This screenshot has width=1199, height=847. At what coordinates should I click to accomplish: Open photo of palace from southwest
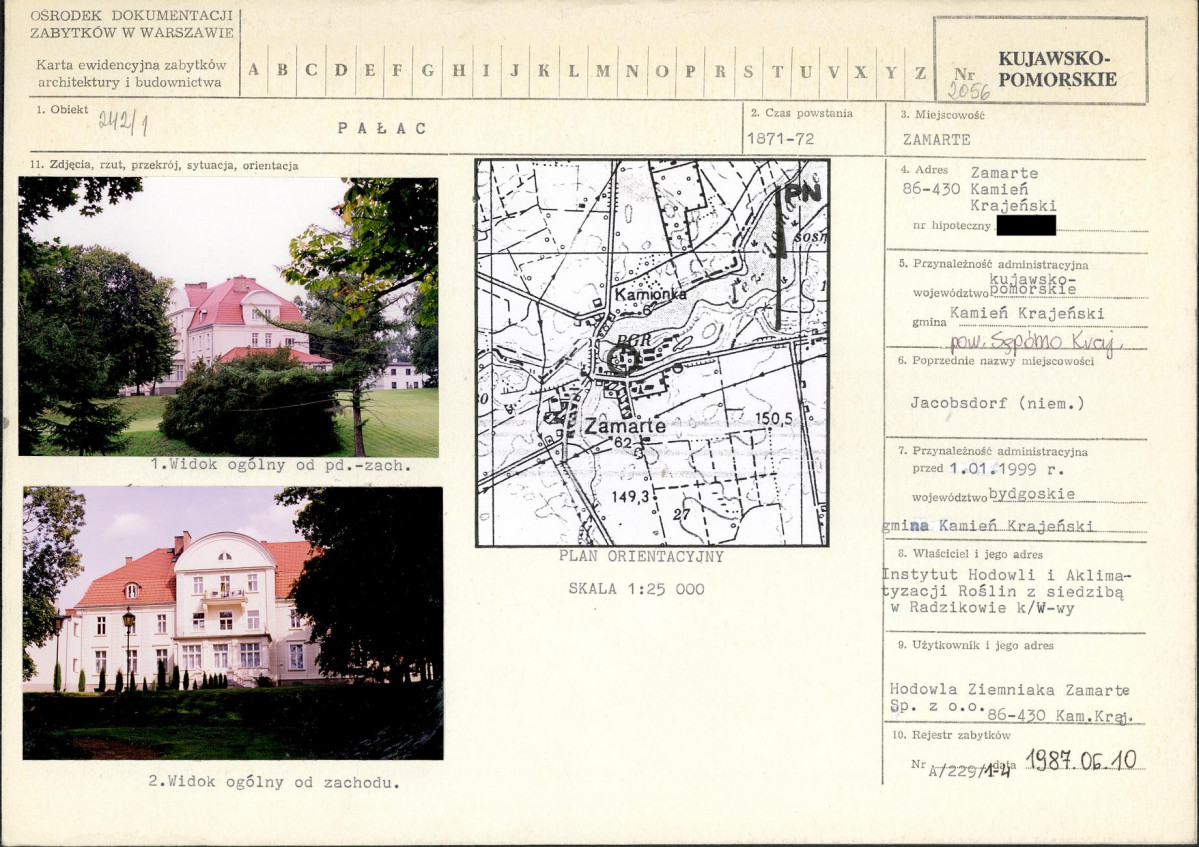pos(229,316)
